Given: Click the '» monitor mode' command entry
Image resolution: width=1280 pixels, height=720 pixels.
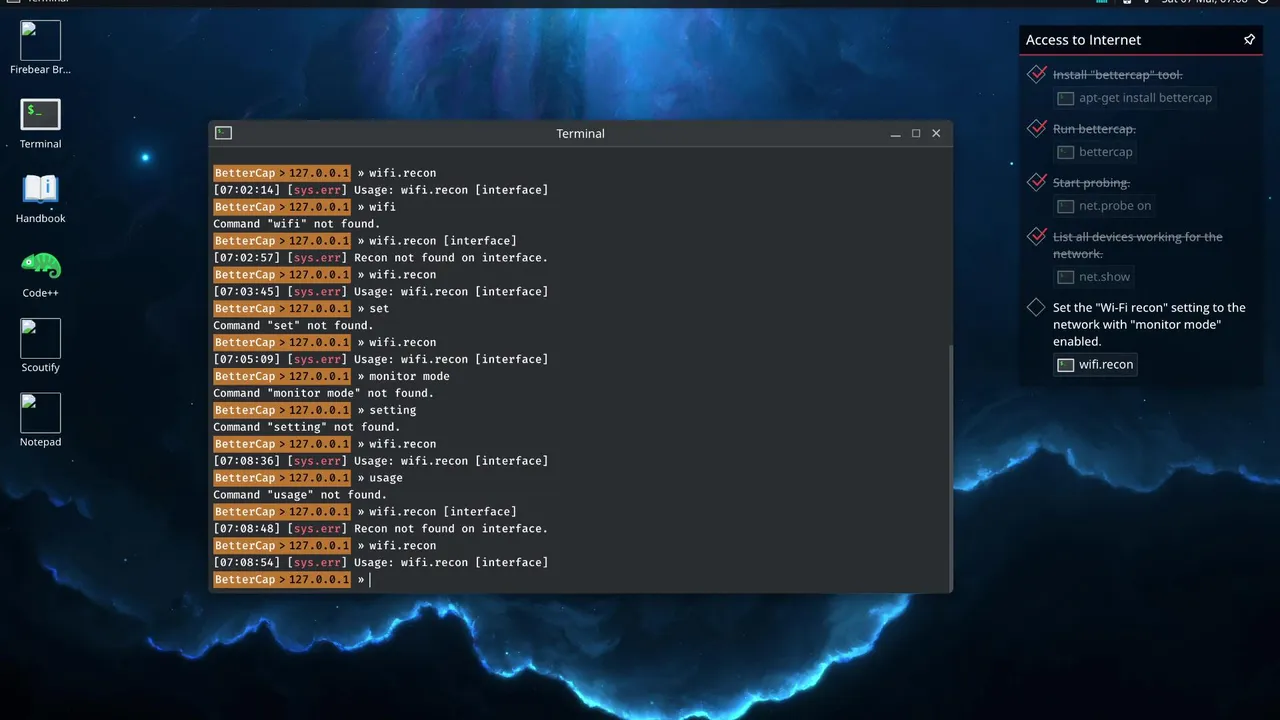Looking at the screenshot, I should click(x=403, y=376).
